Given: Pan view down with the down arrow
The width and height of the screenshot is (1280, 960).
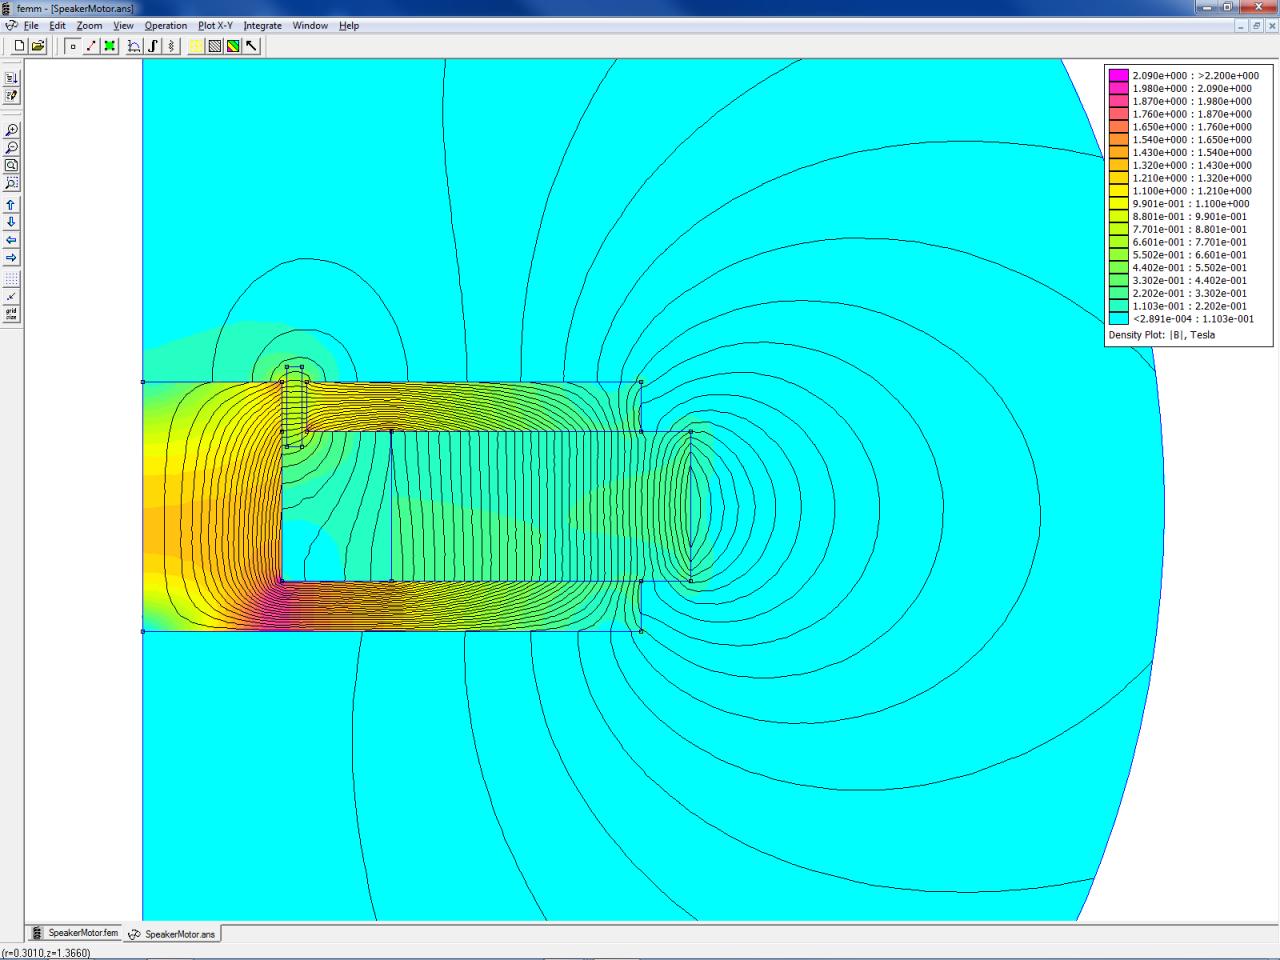Looking at the screenshot, I should click(11, 222).
